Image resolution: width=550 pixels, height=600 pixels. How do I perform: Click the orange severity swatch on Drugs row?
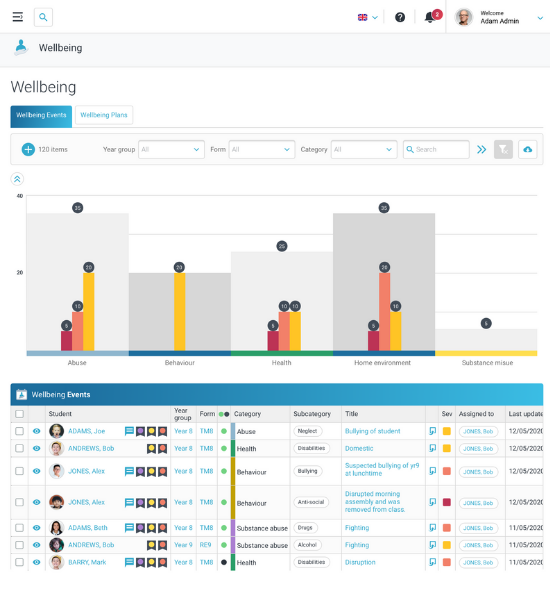pyautogui.click(x=447, y=528)
